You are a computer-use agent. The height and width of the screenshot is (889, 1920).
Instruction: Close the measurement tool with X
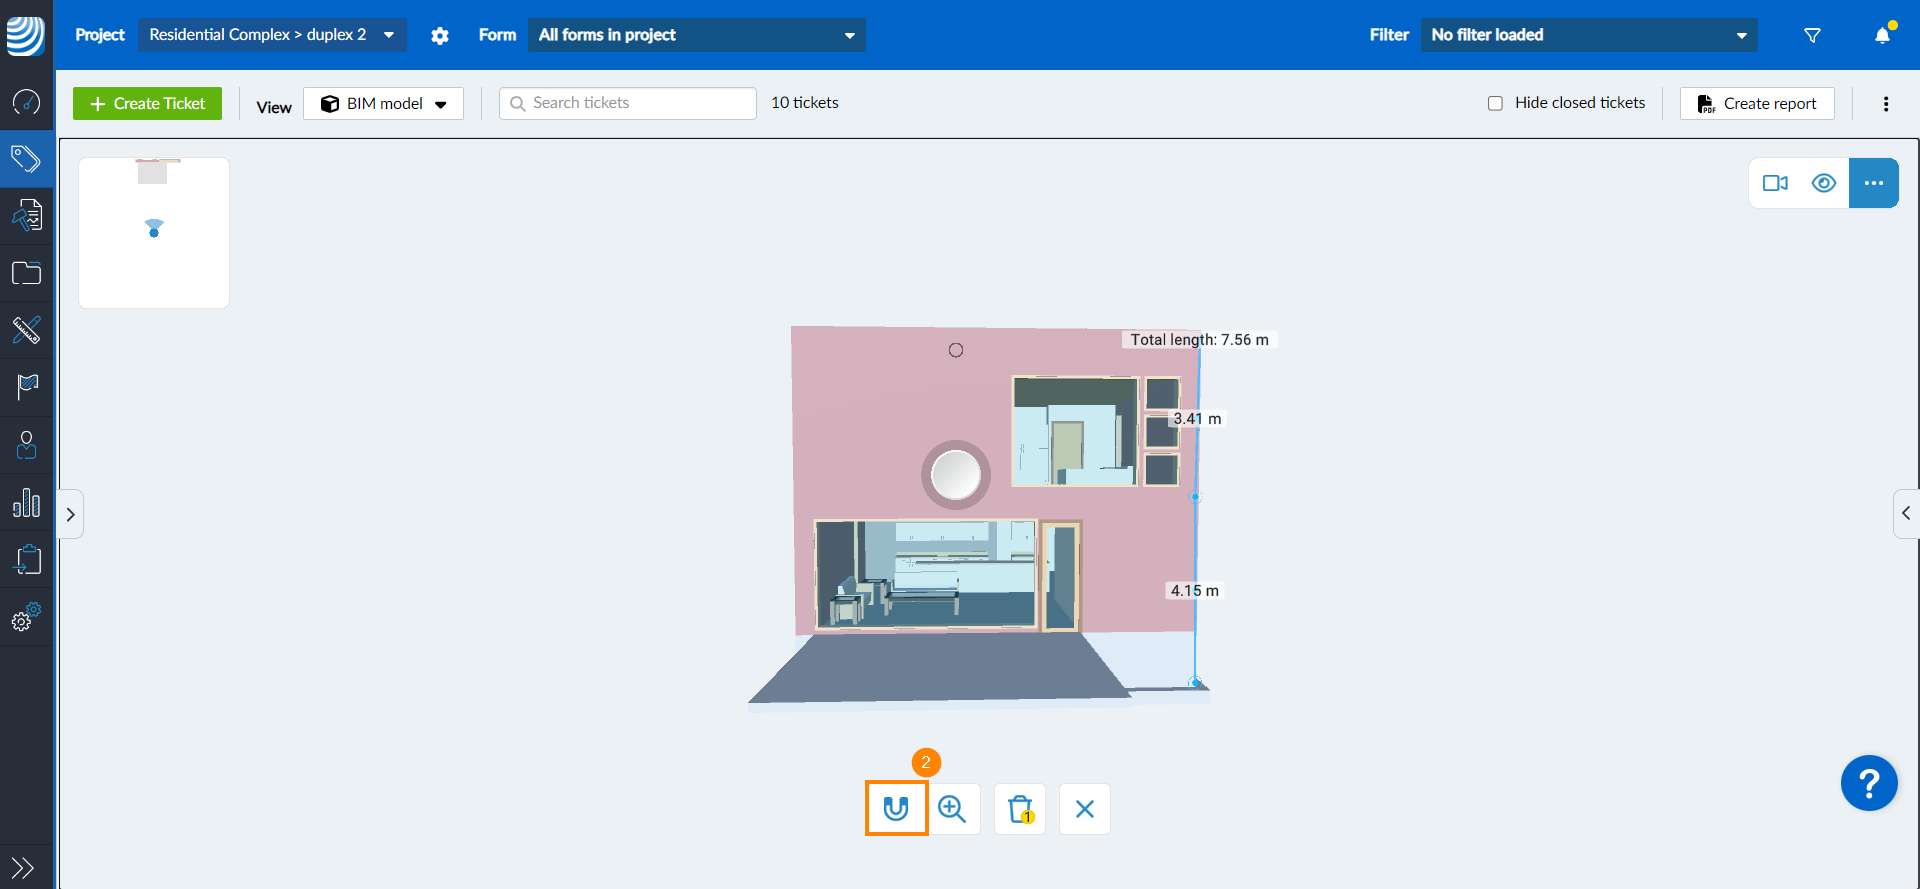coord(1085,808)
